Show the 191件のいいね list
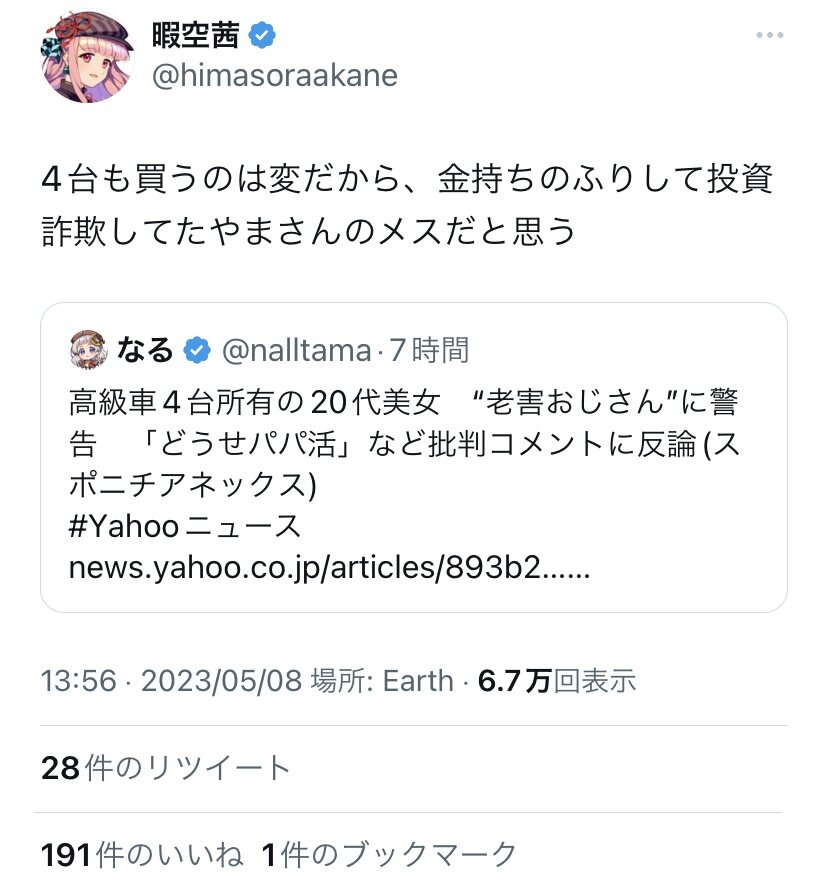Image resolution: width=828 pixels, height=882 pixels. pos(142,854)
